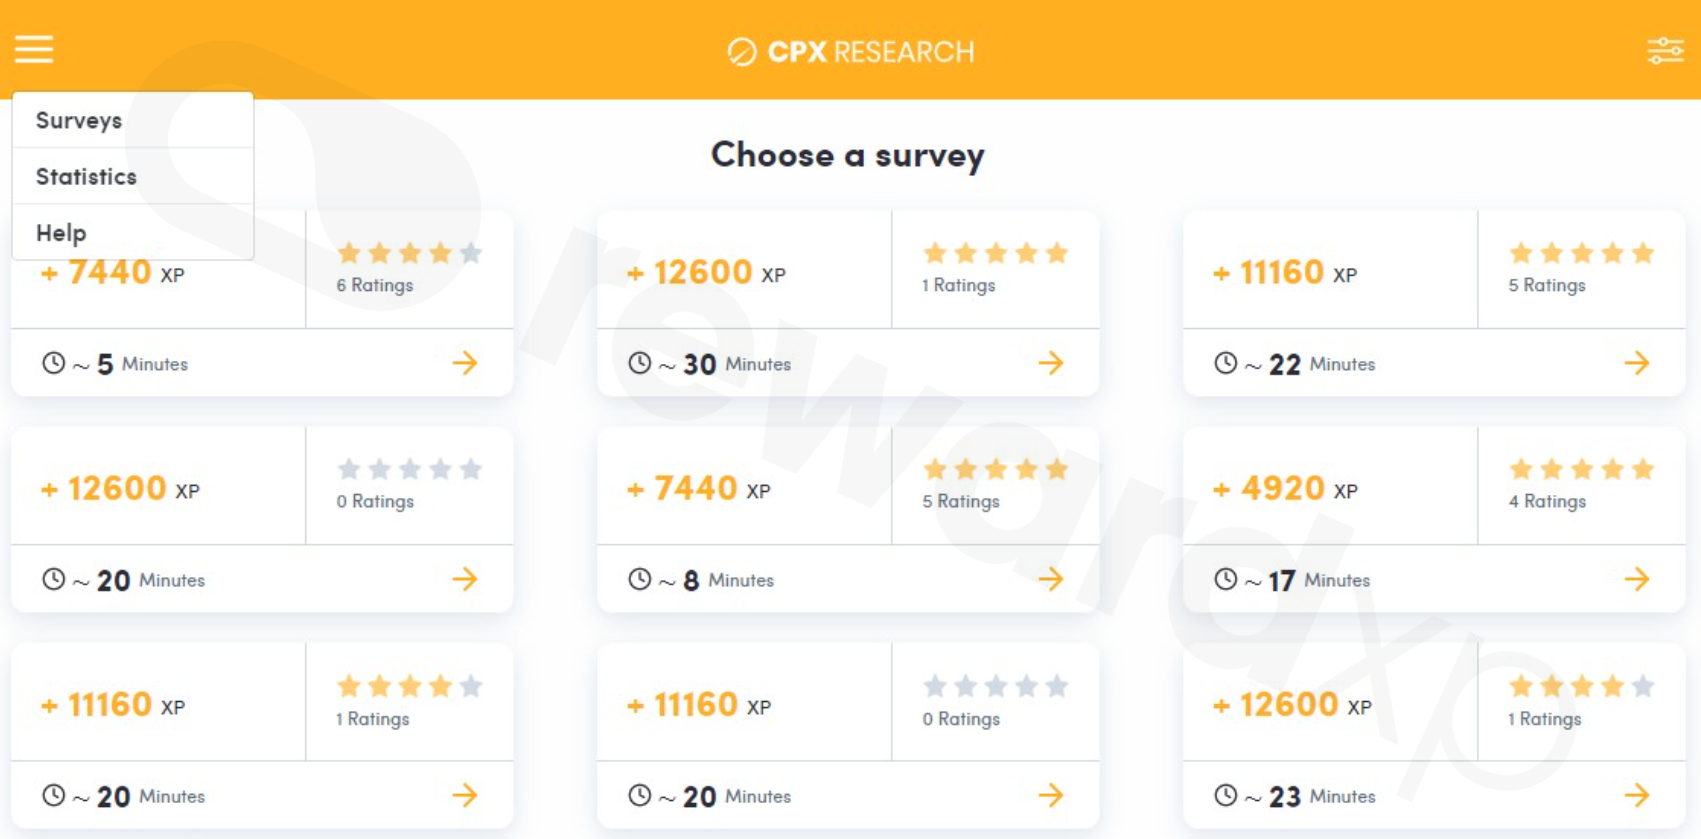Select Surveys from the navigation menu
Screen dimensions: 1701x839
click(79, 120)
